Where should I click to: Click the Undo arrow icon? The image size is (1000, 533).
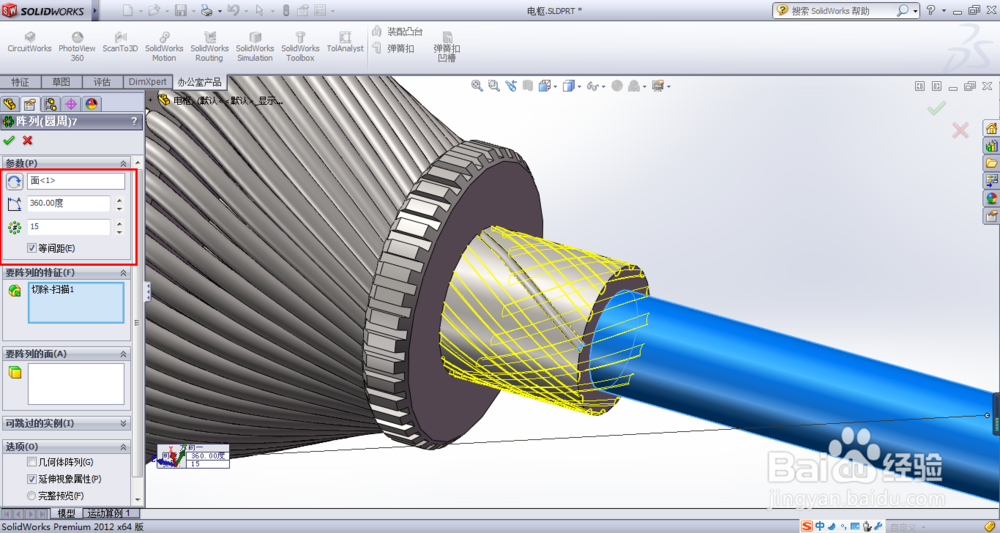coord(233,10)
